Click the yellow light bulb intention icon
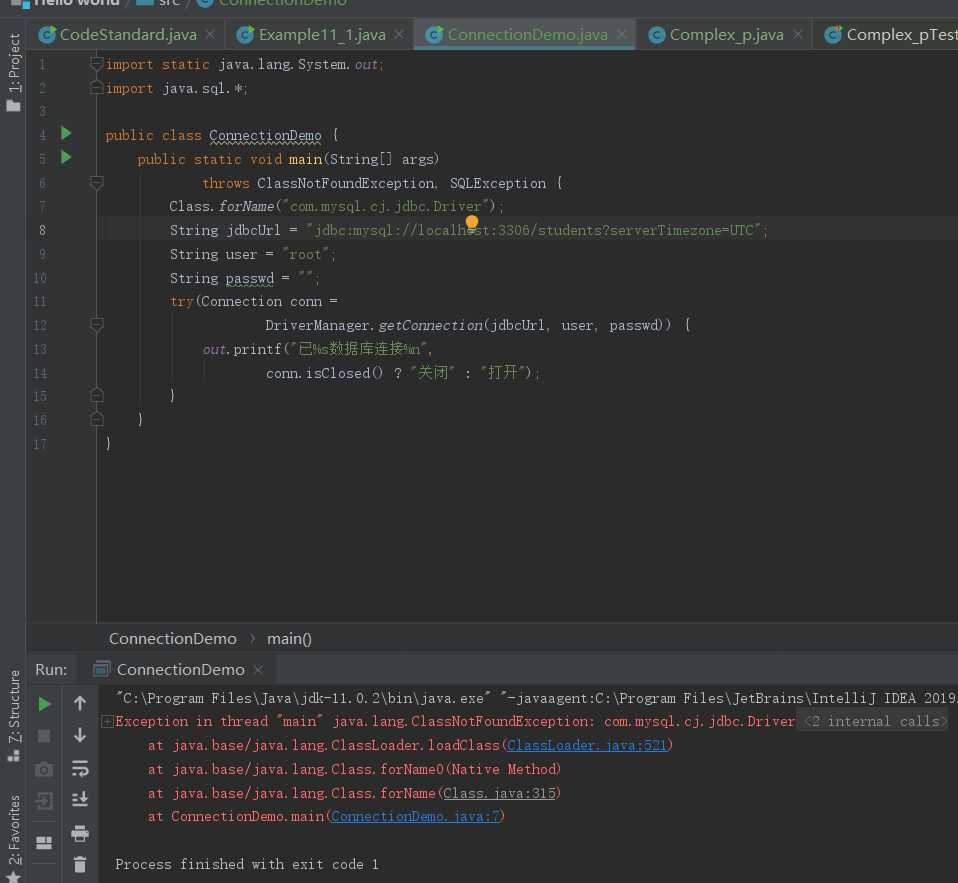The width and height of the screenshot is (958, 883). click(x=472, y=223)
